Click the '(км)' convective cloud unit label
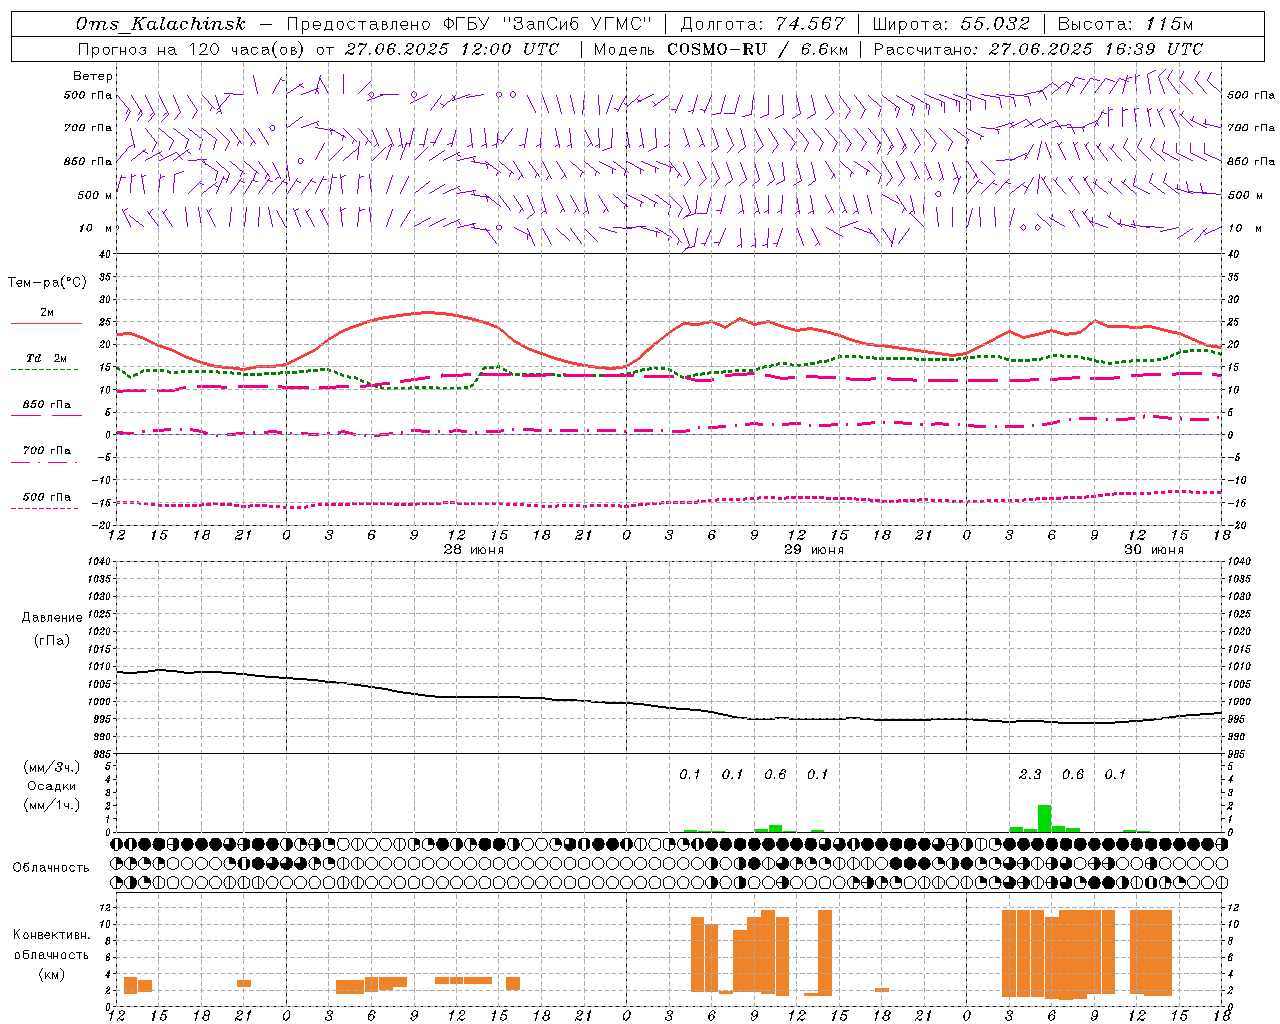The image size is (1280, 1024). [52, 974]
